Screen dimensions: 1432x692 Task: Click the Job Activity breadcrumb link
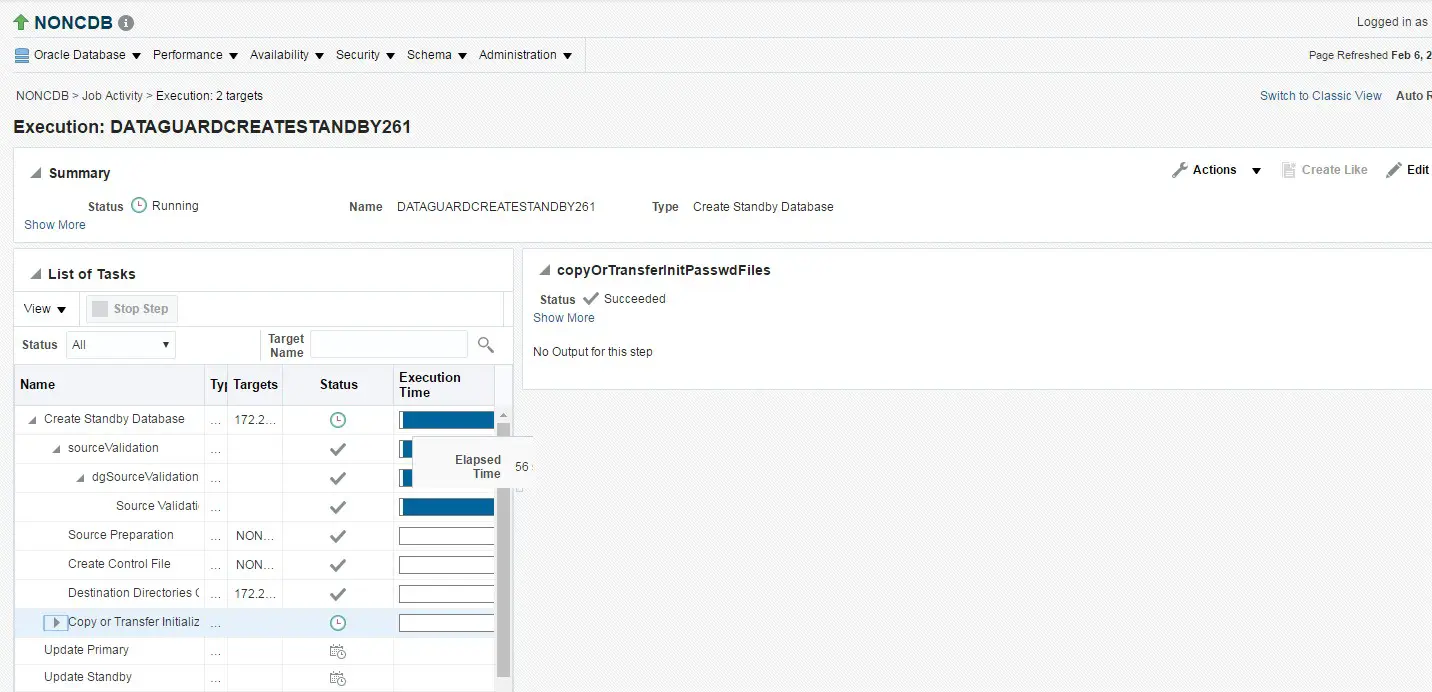coord(112,96)
